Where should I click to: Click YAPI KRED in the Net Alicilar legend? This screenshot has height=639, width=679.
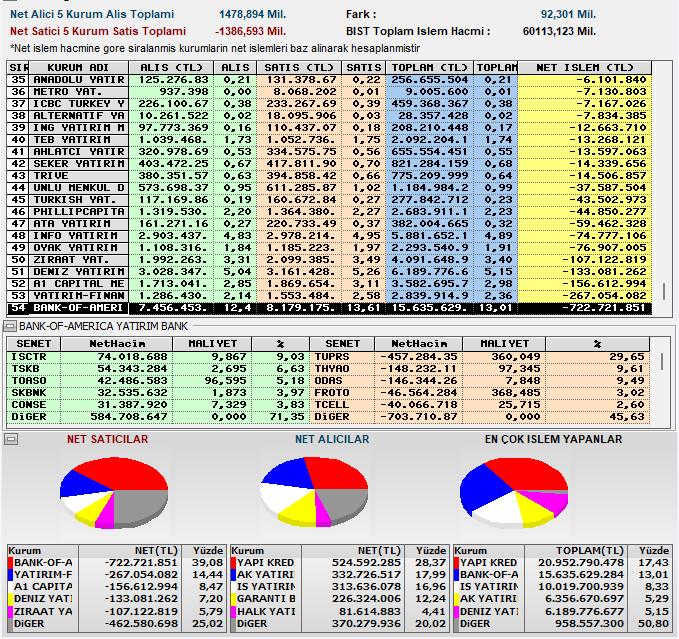(x=266, y=563)
